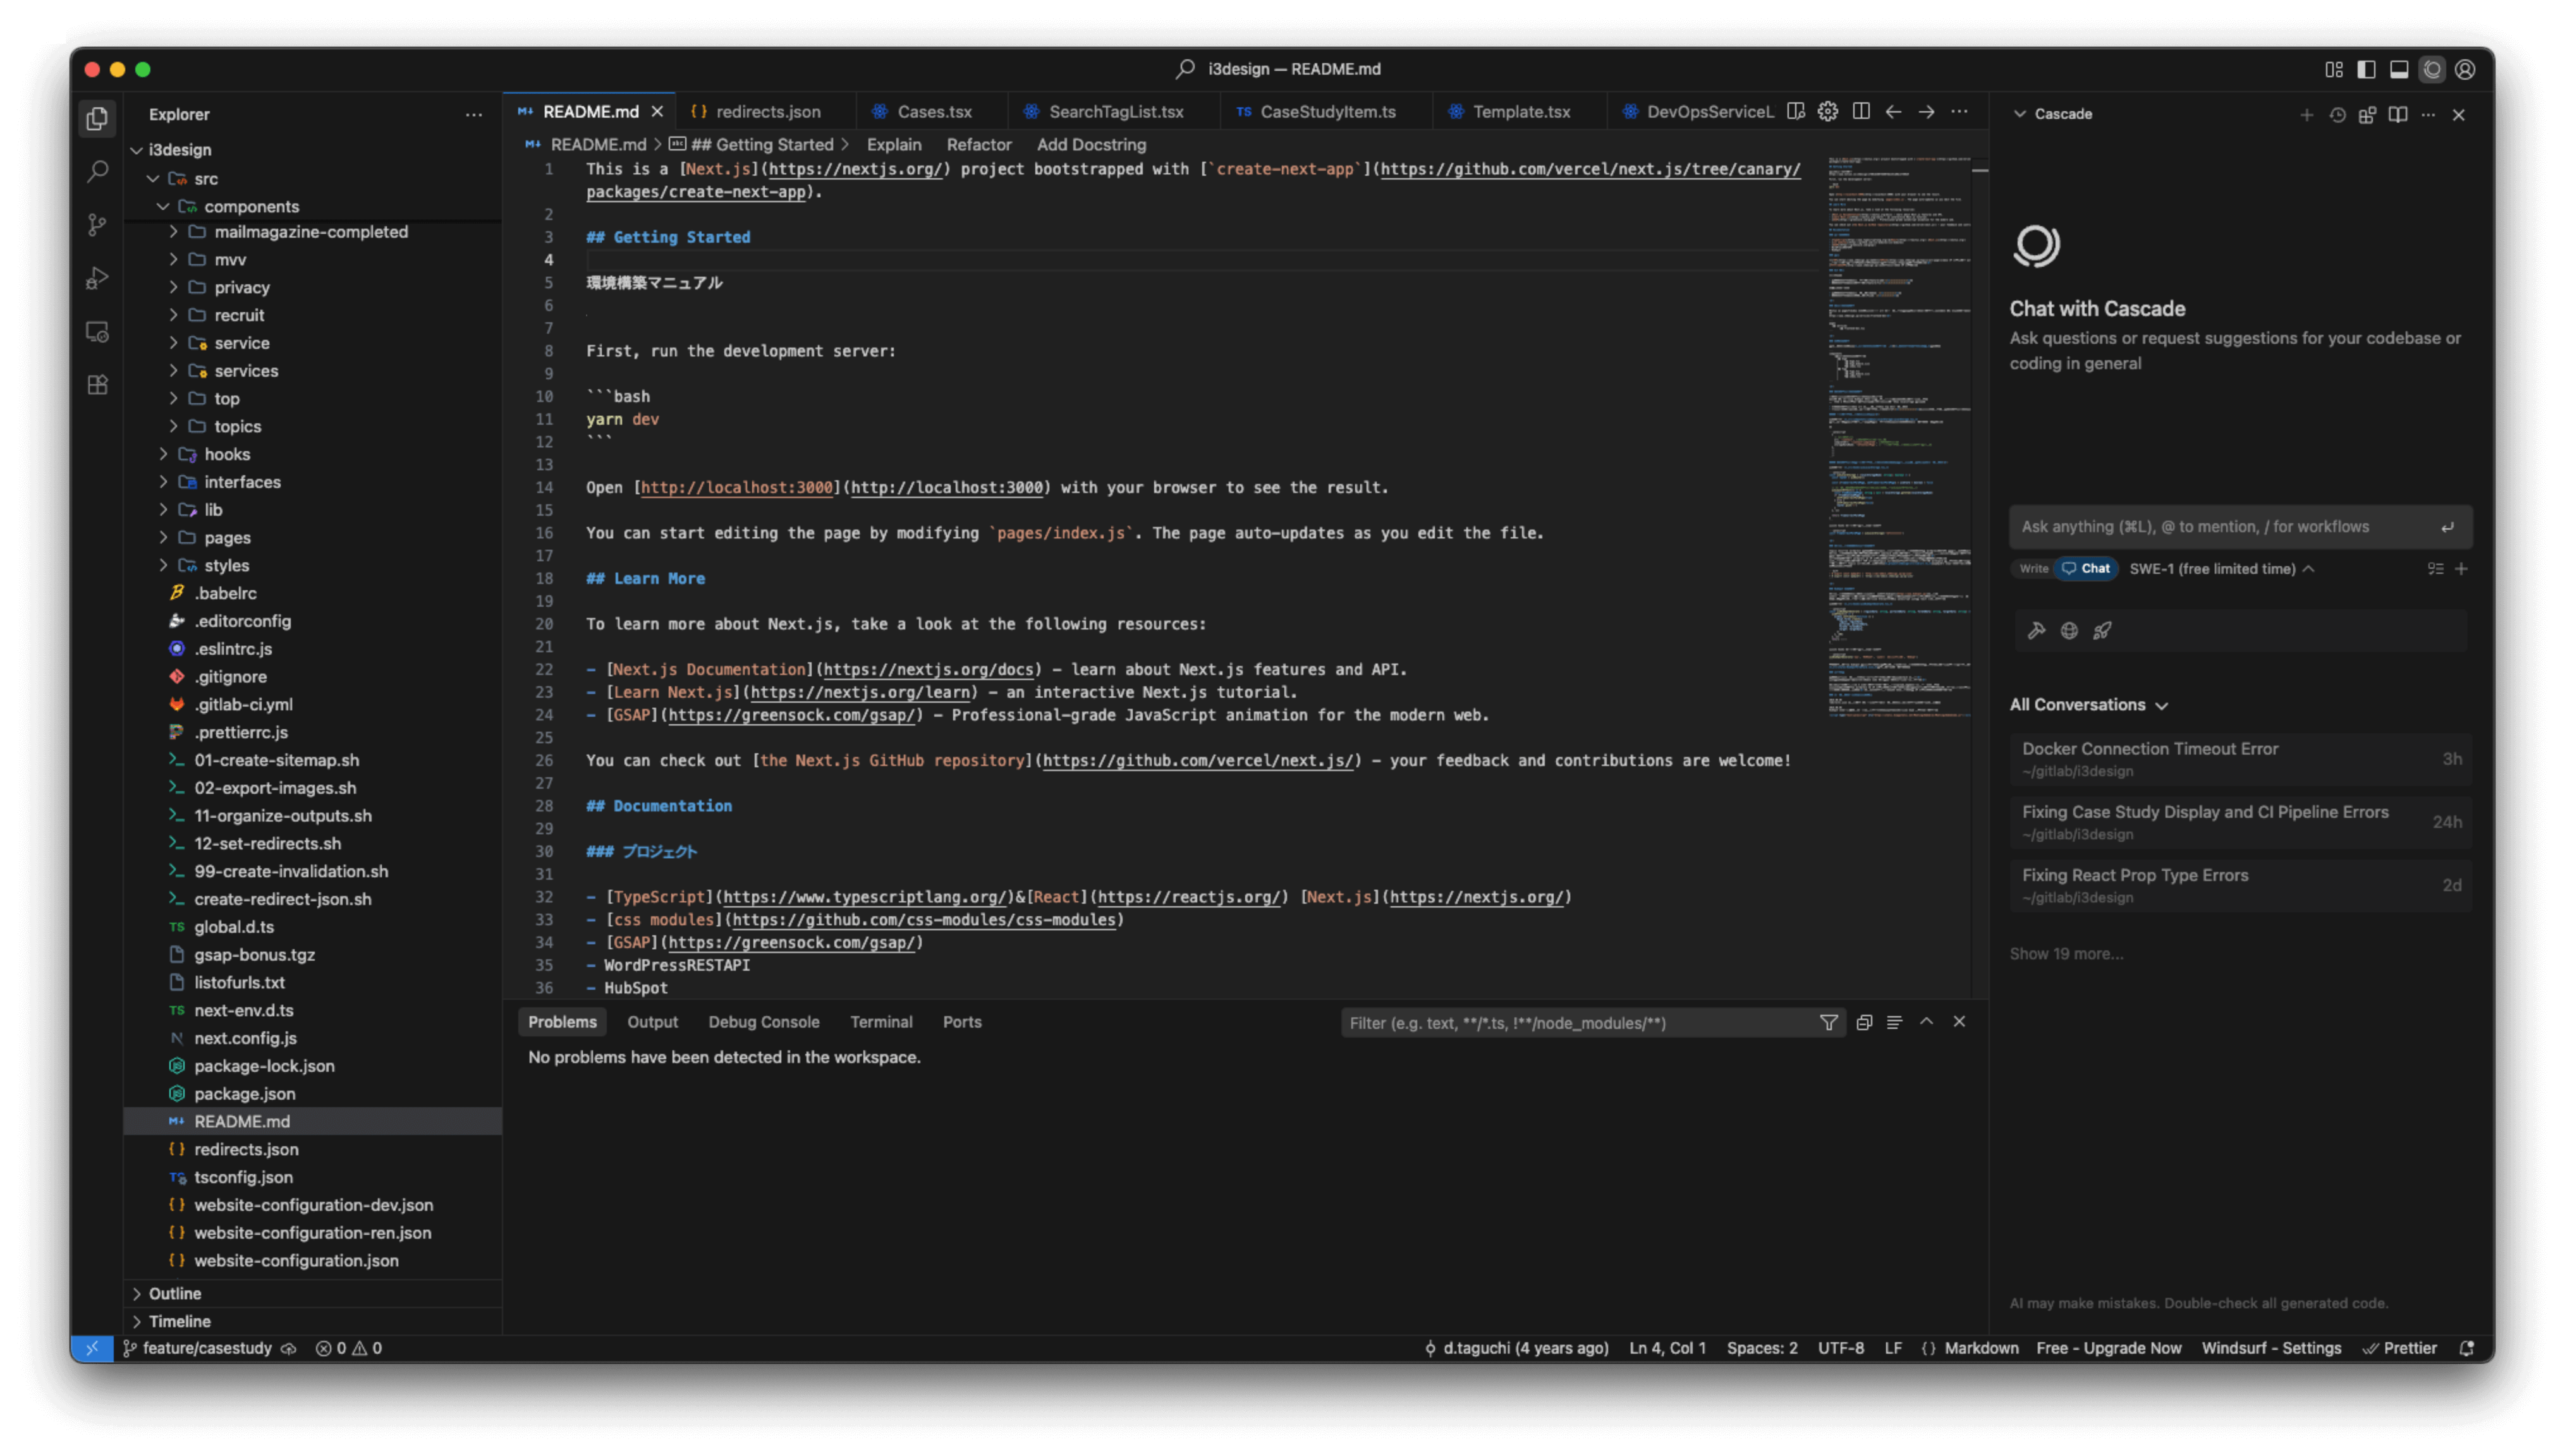Toggle the bottom panel visibility

click(x=2399, y=69)
